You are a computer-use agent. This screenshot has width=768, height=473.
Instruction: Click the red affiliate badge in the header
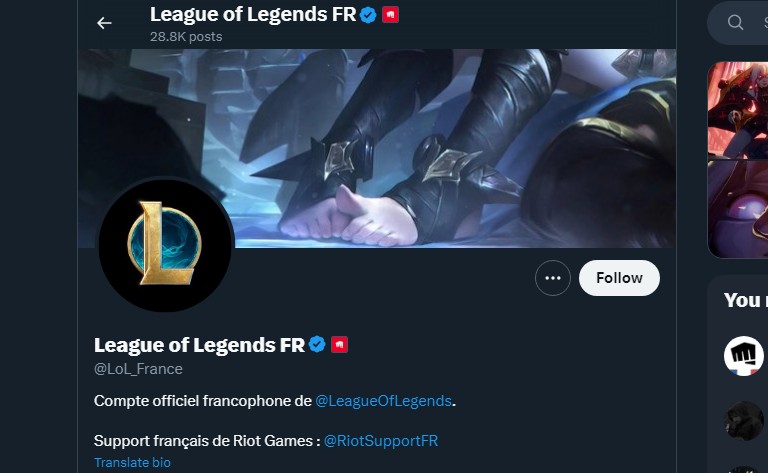[391, 15]
